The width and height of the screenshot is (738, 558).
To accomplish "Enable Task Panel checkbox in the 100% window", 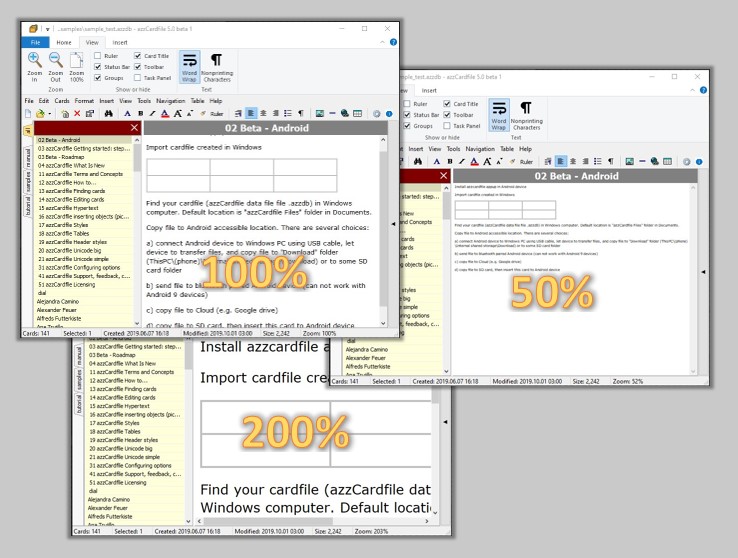I will click(x=137, y=78).
